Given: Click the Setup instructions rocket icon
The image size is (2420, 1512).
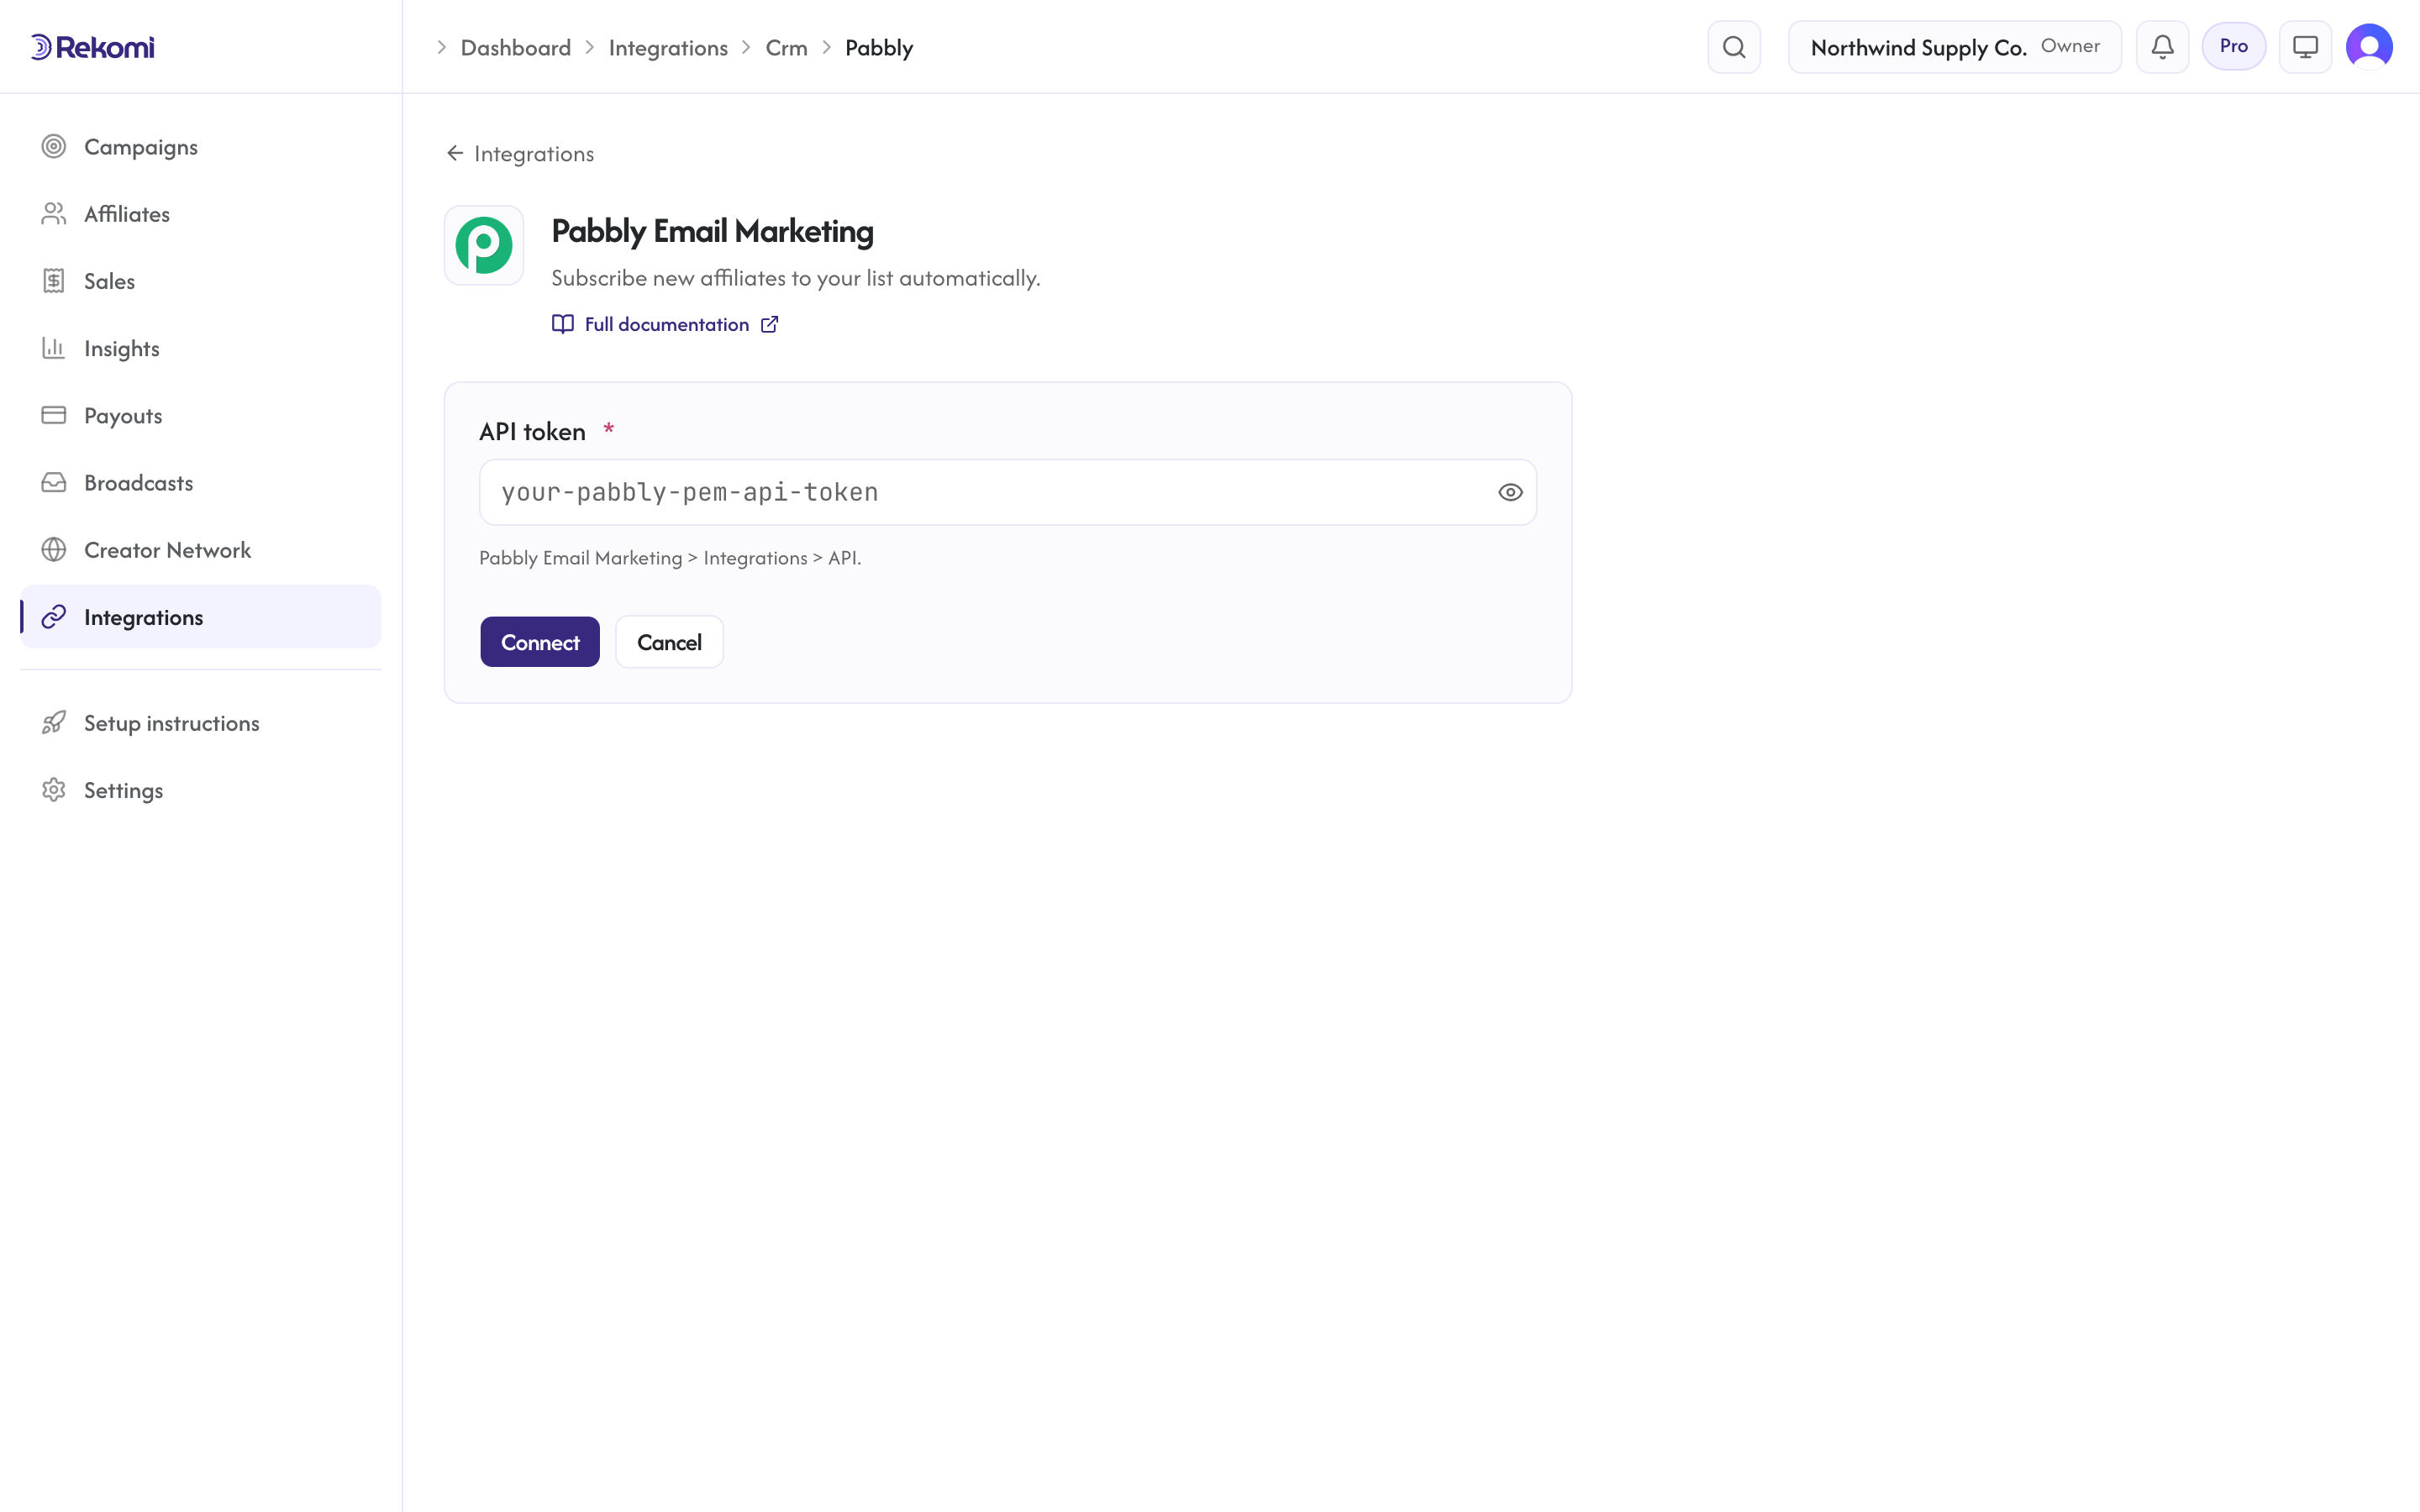Looking at the screenshot, I should tap(54, 723).
